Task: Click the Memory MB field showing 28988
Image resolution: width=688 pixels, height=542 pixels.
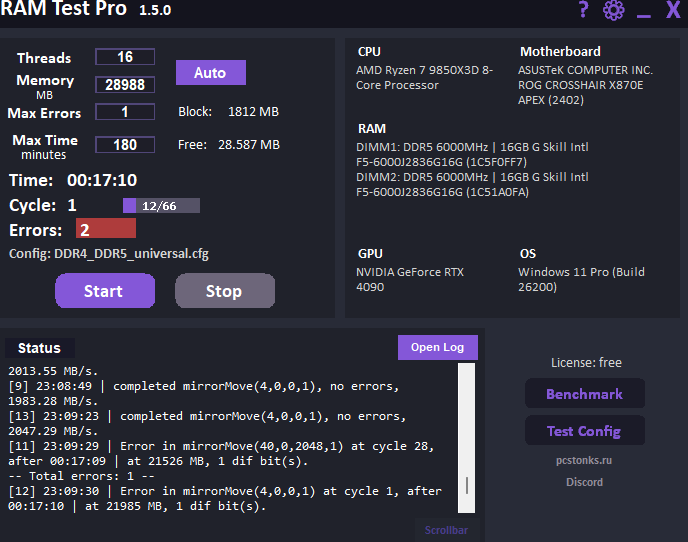Action: click(125, 84)
